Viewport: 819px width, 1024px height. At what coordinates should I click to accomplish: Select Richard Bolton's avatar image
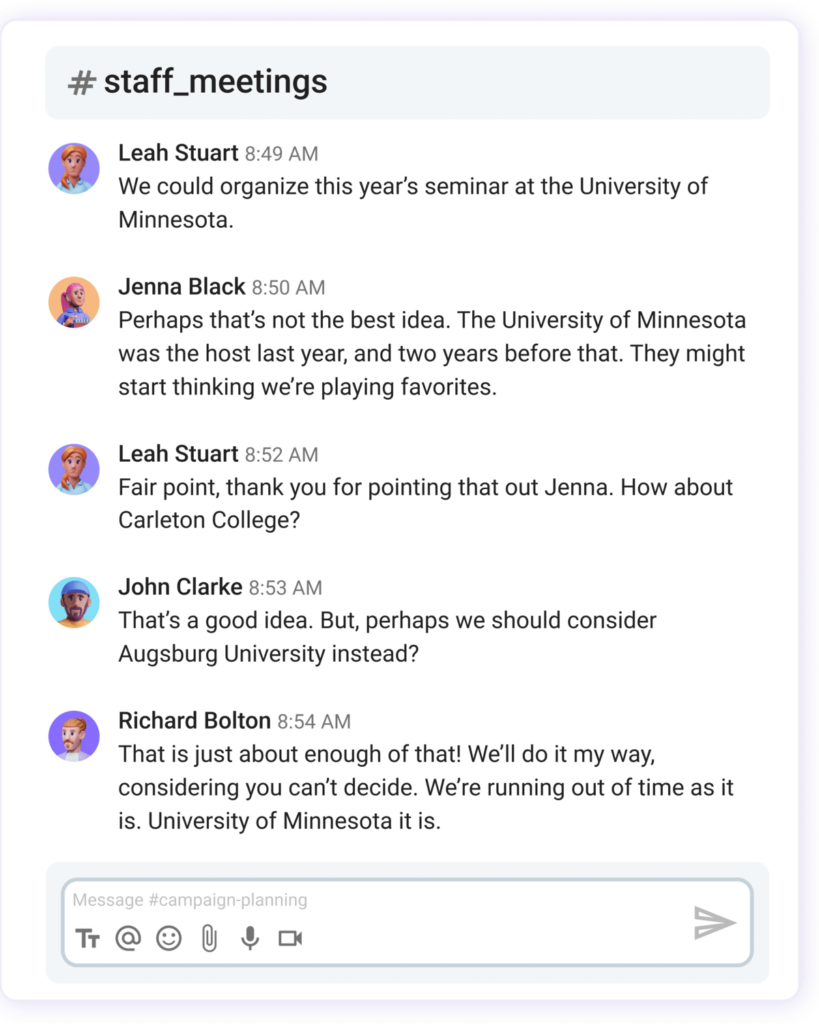click(74, 736)
